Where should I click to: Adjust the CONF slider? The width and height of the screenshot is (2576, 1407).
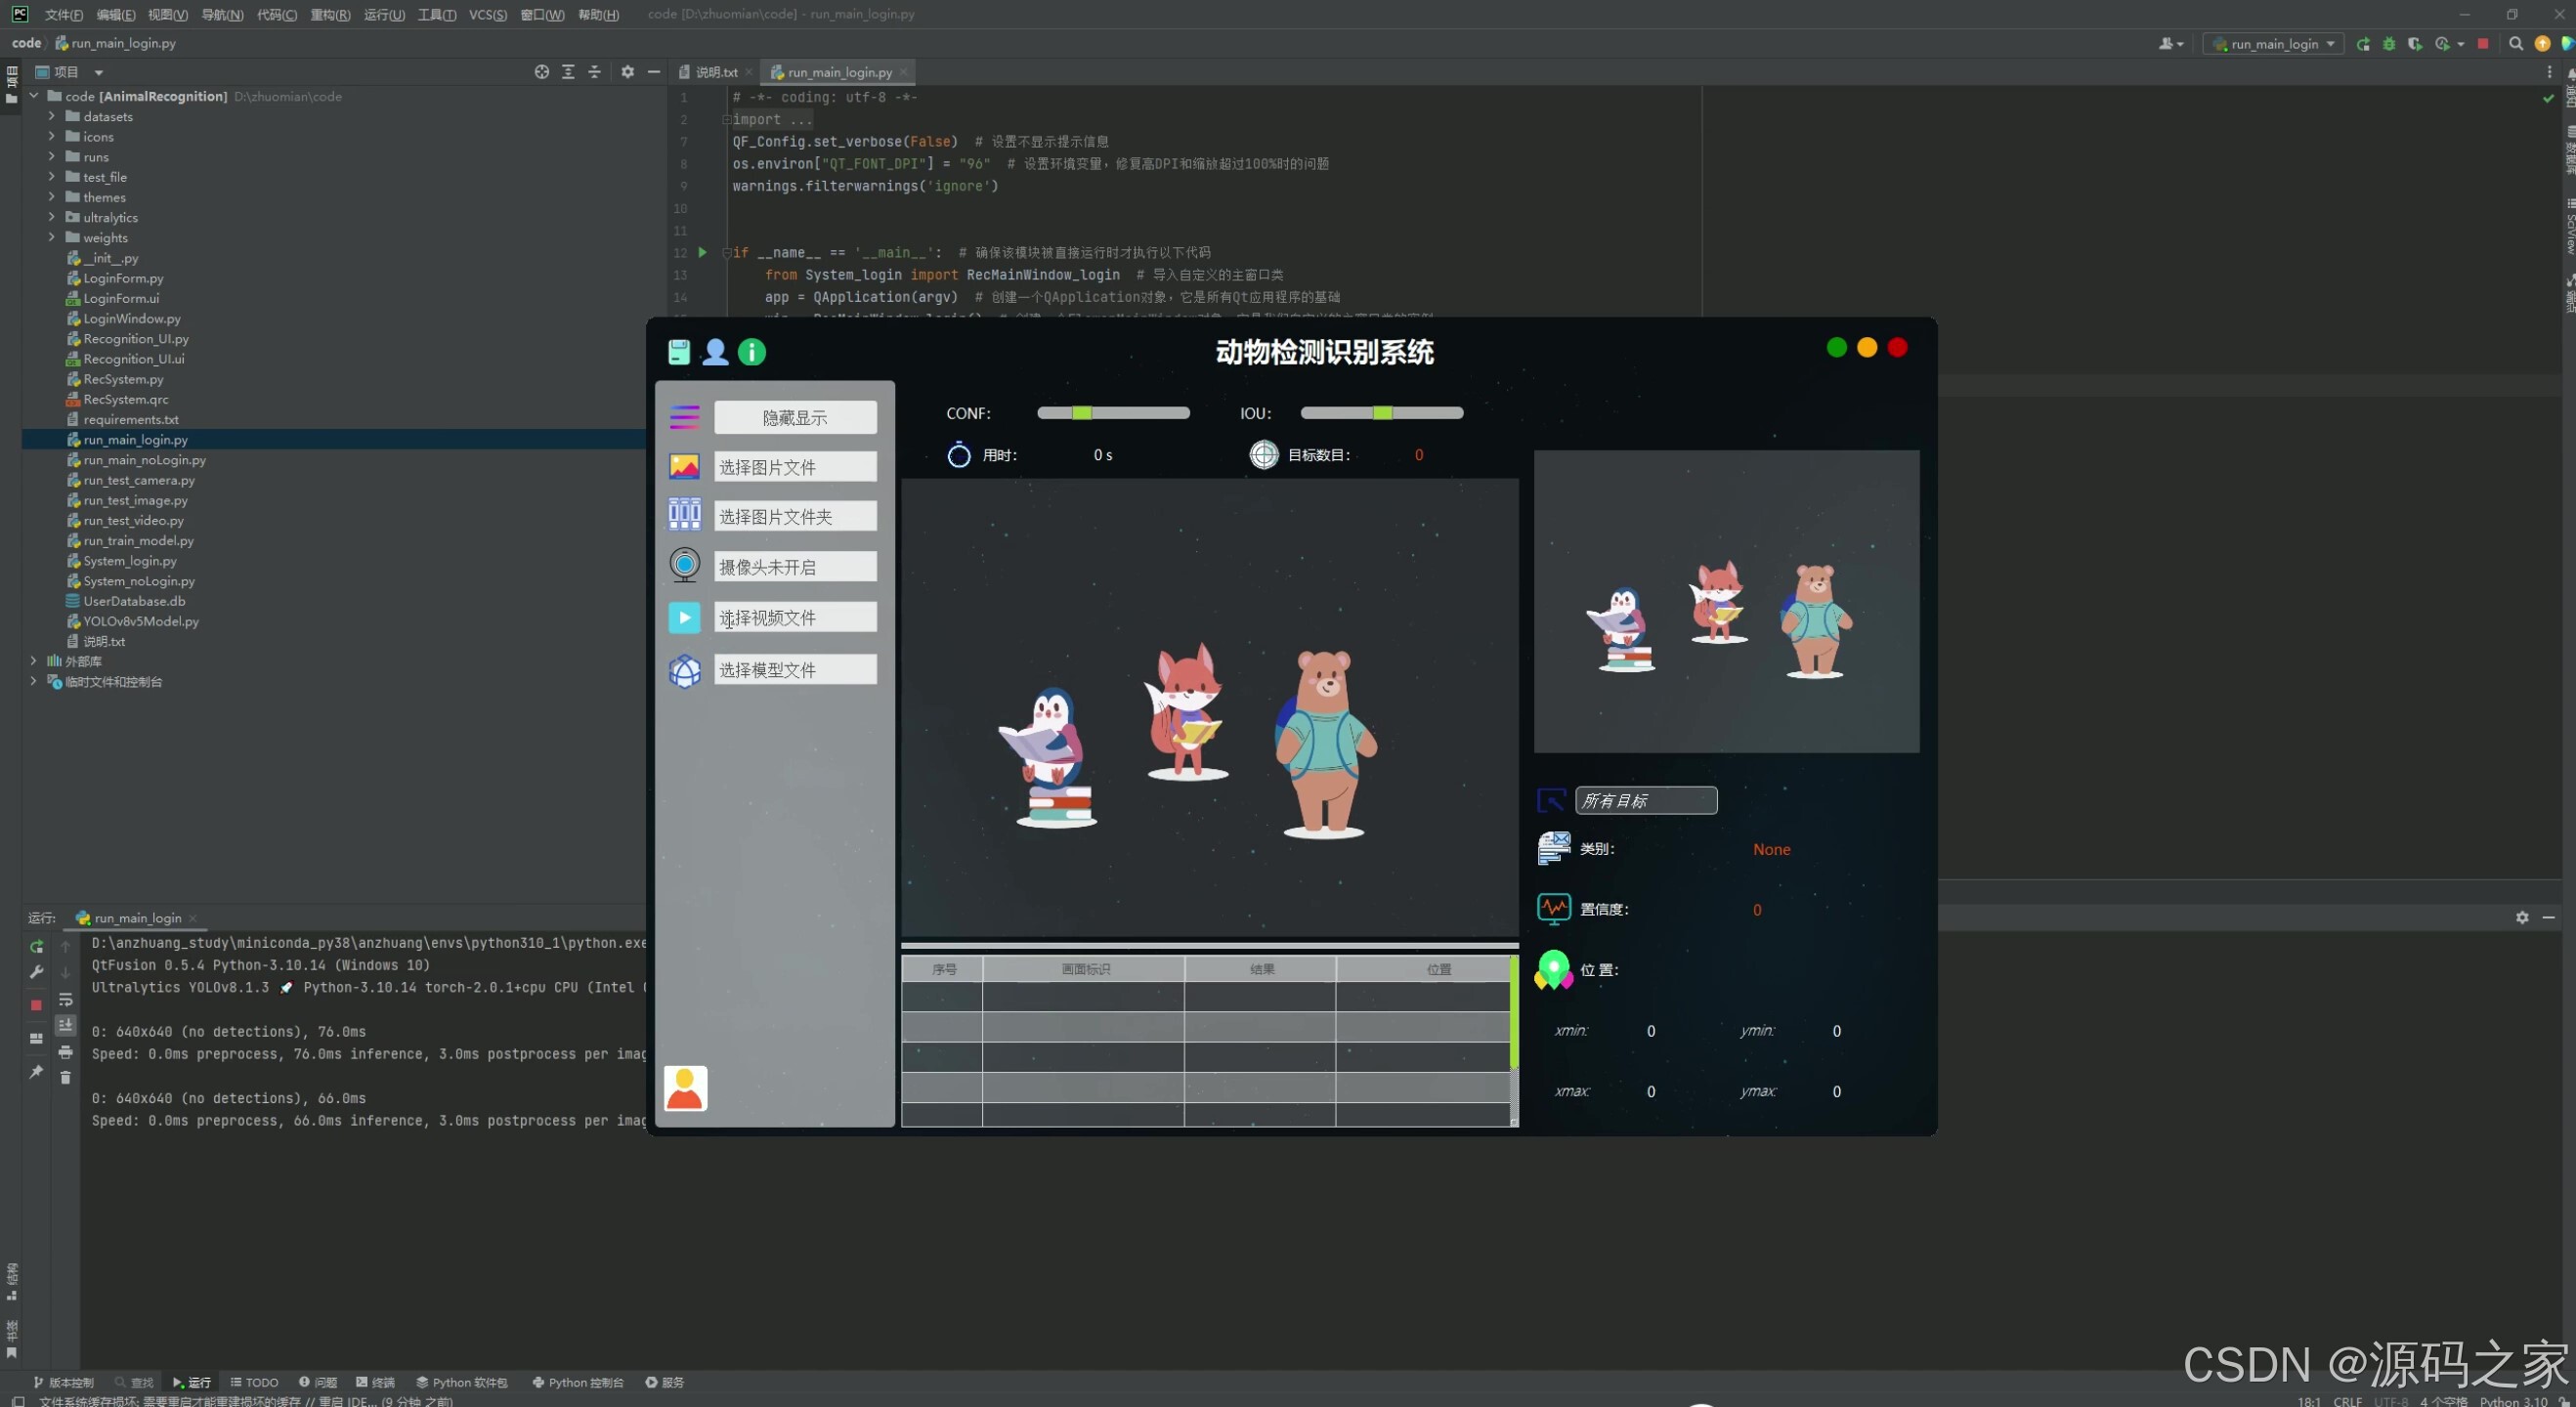point(1113,413)
